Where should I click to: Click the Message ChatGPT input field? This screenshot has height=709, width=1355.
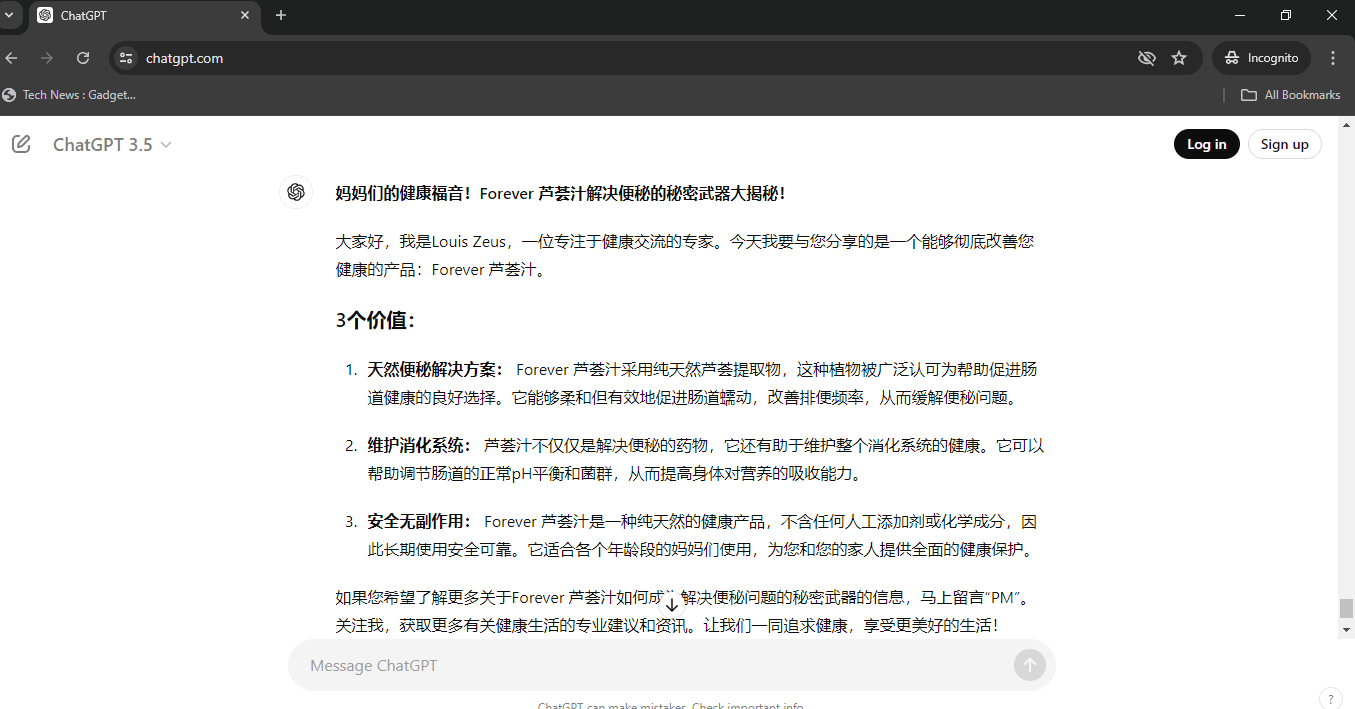[x=655, y=665]
